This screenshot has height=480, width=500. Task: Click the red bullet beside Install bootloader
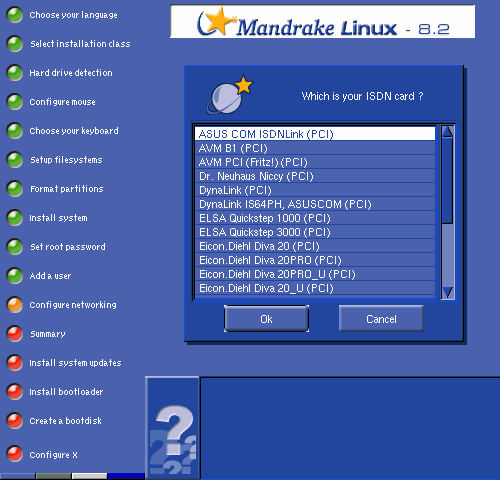[15, 392]
